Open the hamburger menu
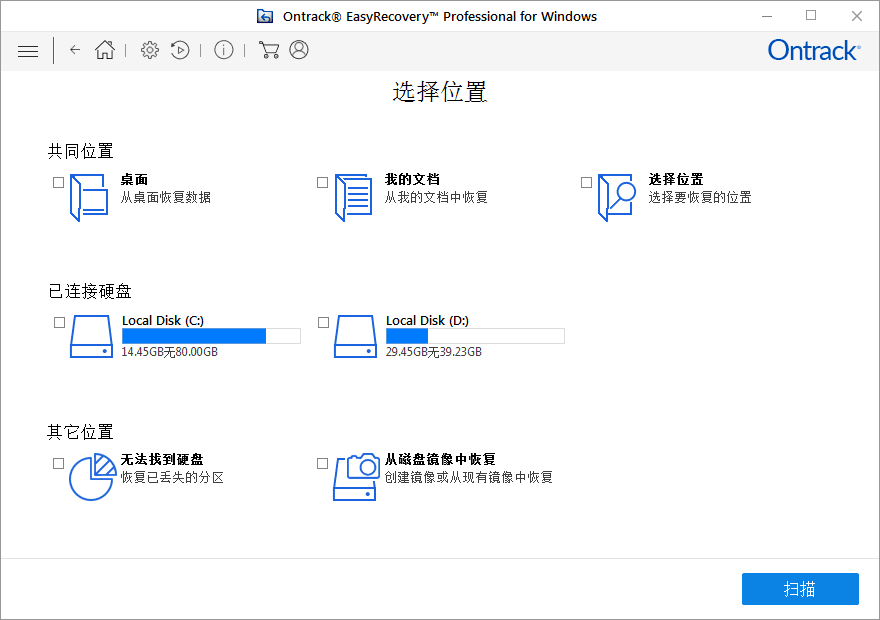This screenshot has width=880, height=620. (28, 51)
